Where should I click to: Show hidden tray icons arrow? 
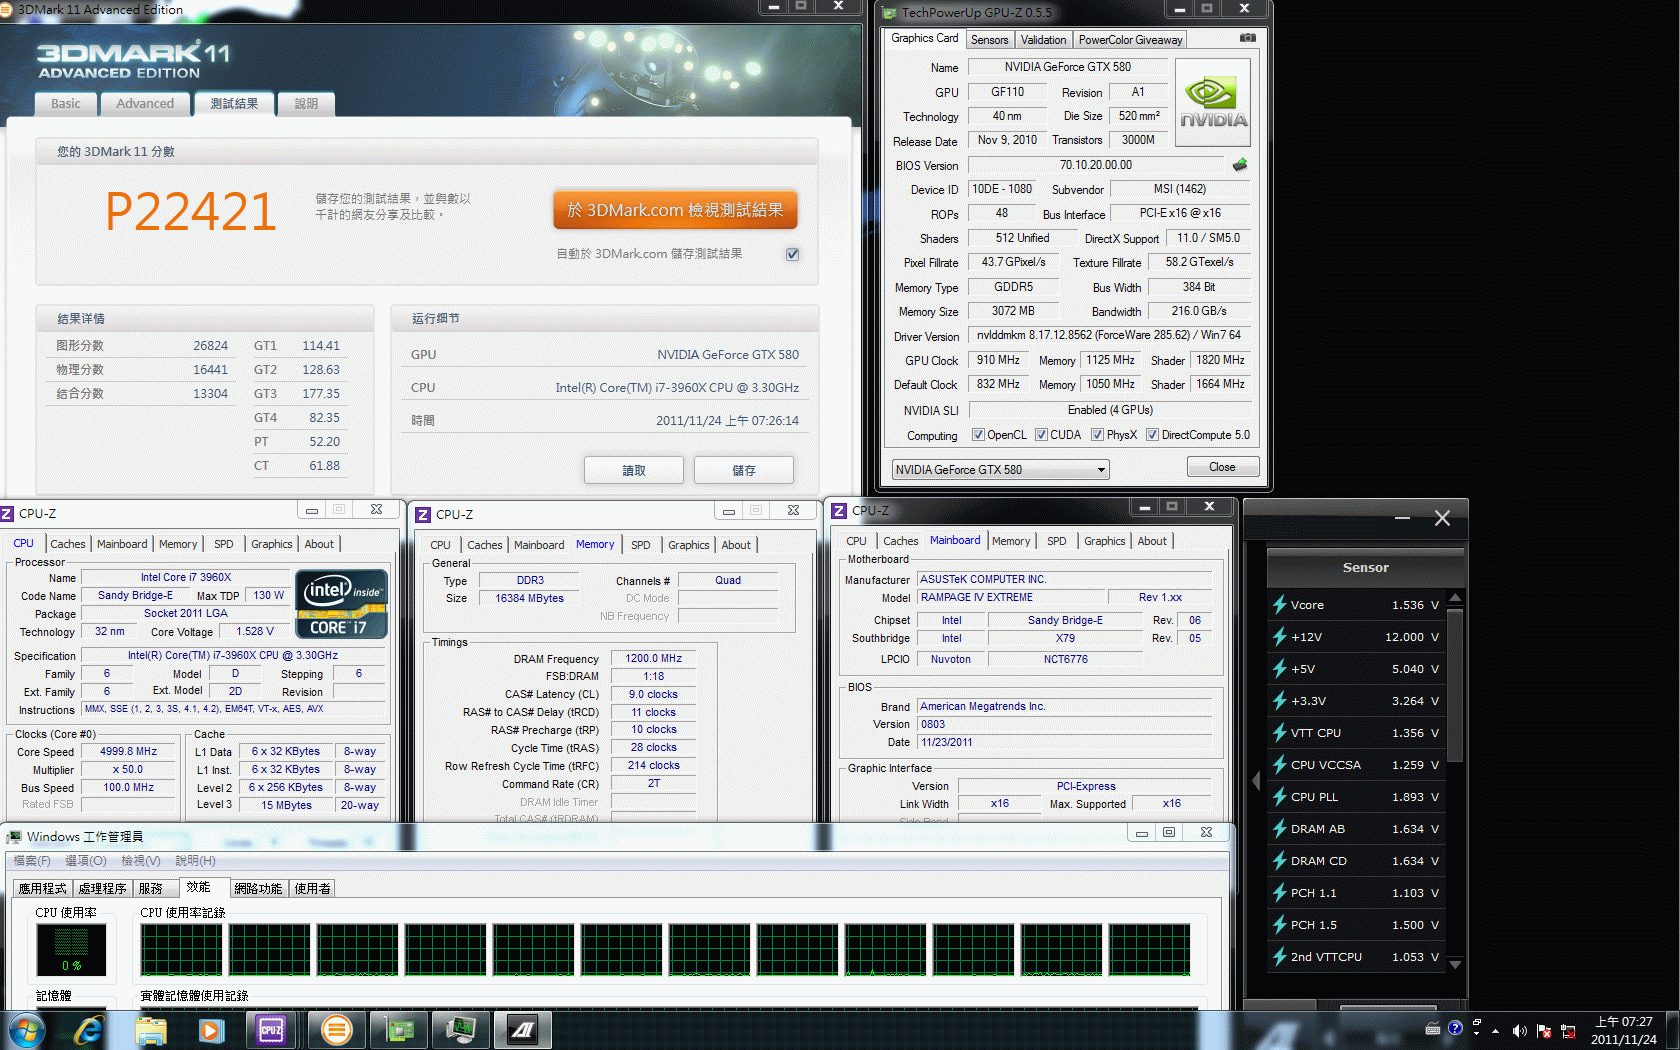point(1496,1031)
